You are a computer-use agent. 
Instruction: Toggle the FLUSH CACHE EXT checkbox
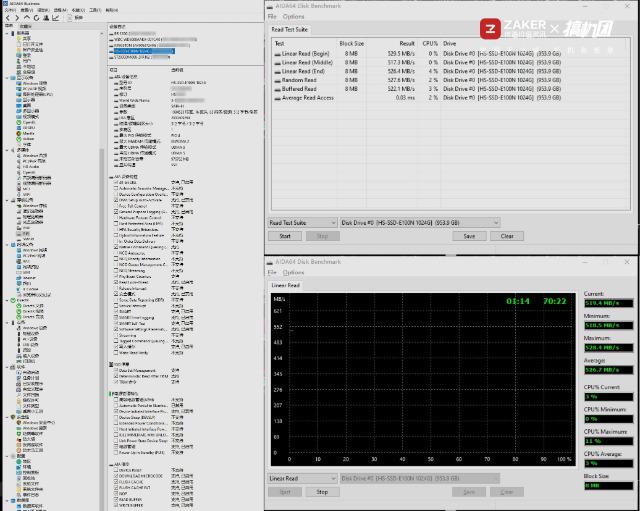116,488
